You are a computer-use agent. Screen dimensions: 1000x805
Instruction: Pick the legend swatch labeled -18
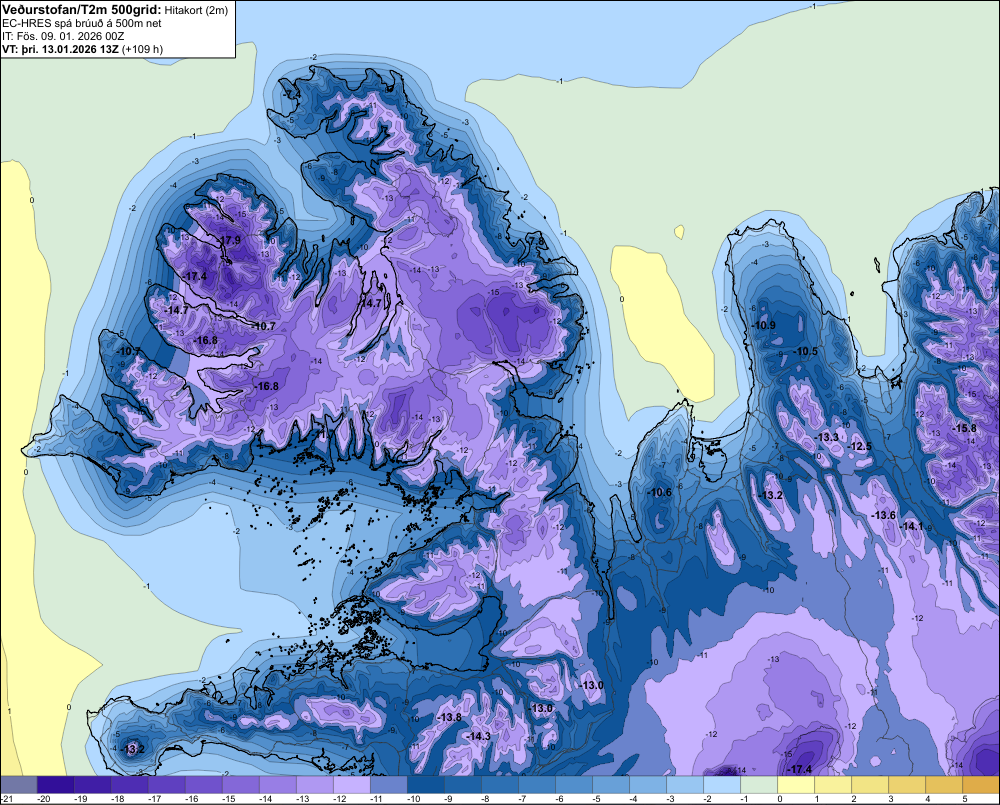[130, 784]
